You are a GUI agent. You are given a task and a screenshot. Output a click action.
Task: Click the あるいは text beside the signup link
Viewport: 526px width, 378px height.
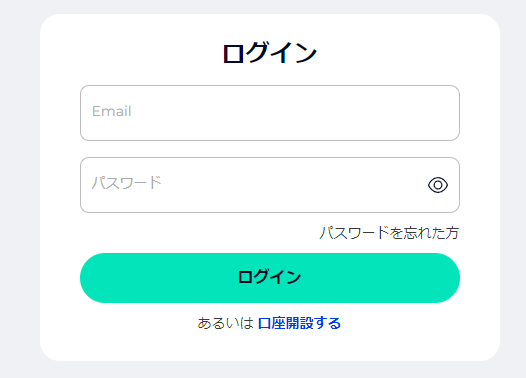pos(225,323)
